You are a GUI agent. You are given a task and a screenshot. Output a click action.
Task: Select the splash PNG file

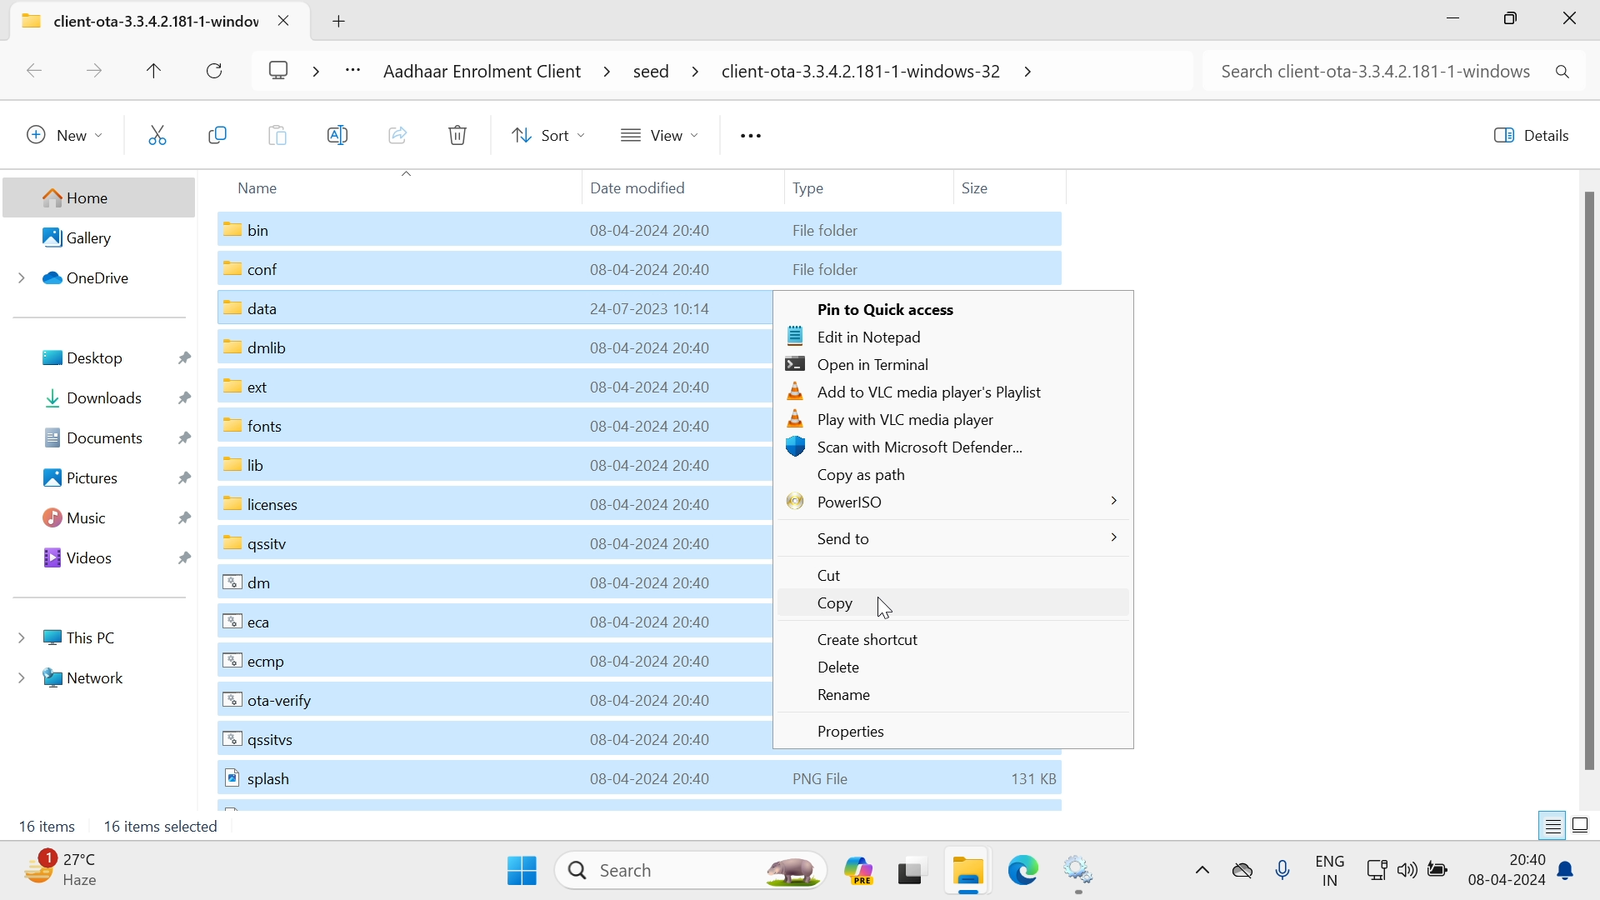(639, 779)
